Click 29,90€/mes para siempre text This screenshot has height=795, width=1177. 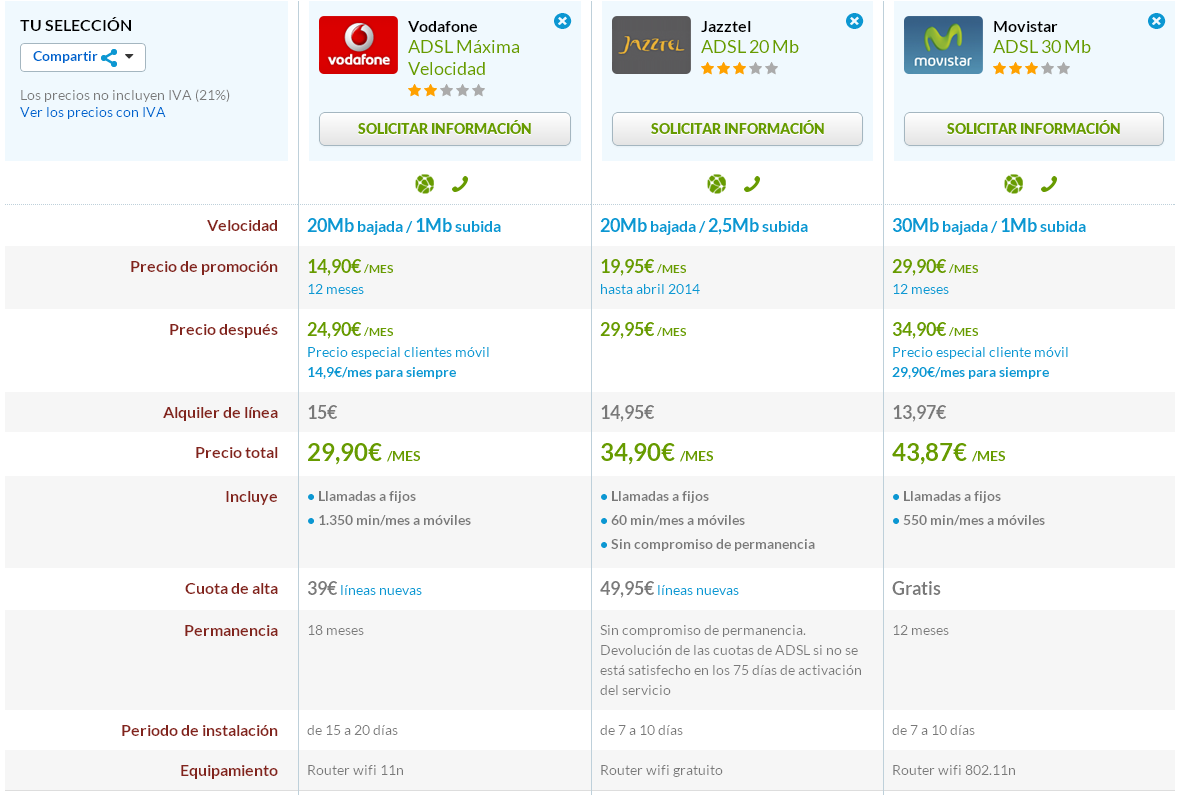coord(971,372)
